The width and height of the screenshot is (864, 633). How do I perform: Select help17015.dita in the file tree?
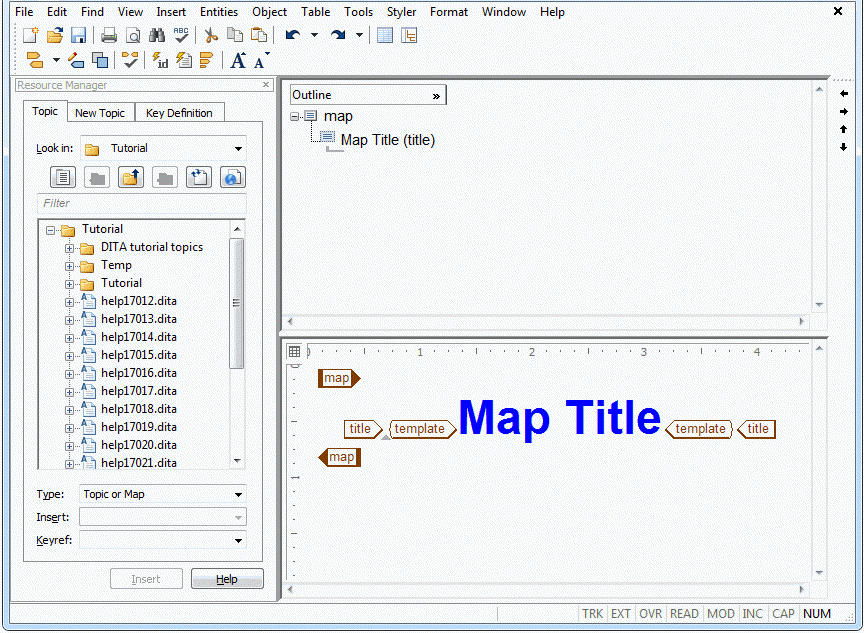139,355
